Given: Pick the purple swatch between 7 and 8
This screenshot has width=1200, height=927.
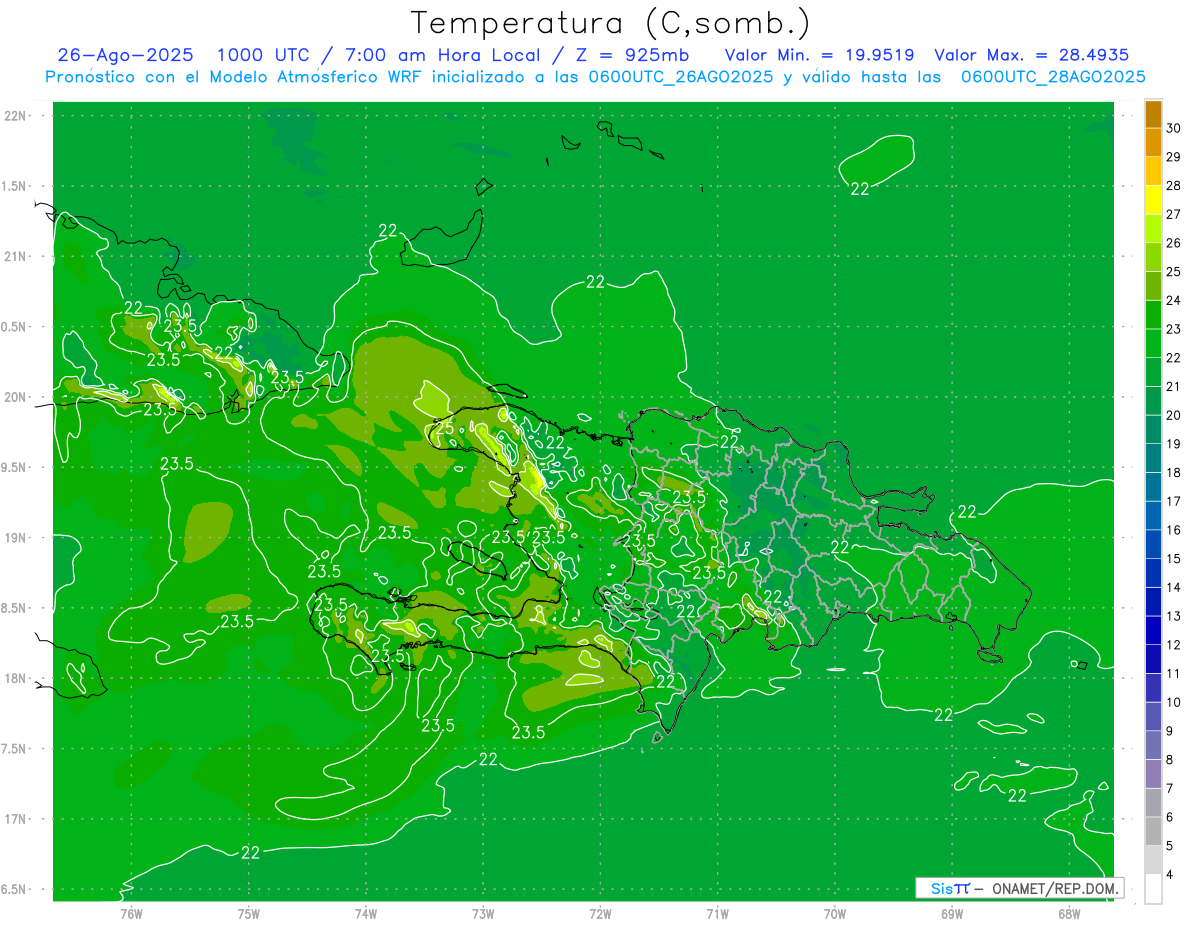Looking at the screenshot, I should point(1153,773).
